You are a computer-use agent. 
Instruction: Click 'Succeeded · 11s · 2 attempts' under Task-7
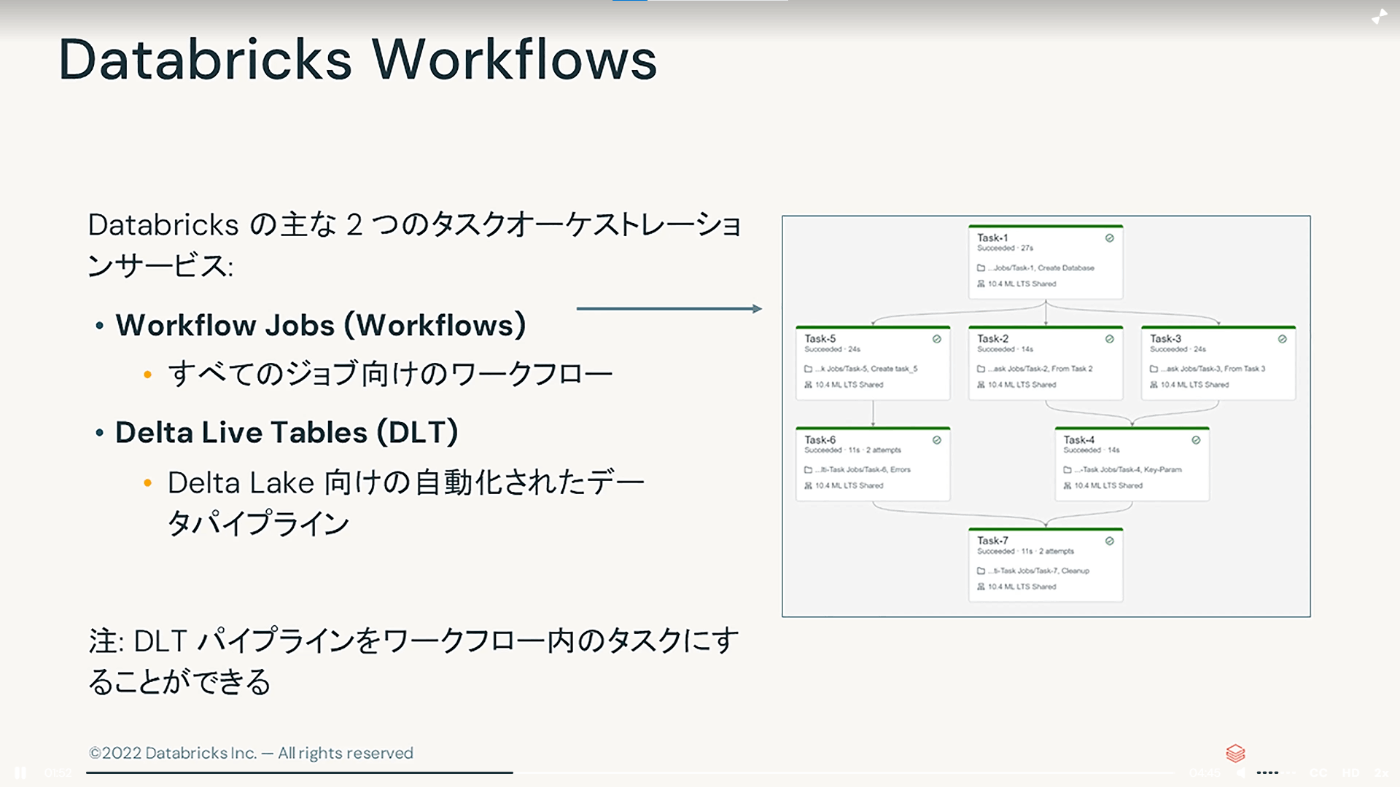pyautogui.click(x=1026, y=551)
